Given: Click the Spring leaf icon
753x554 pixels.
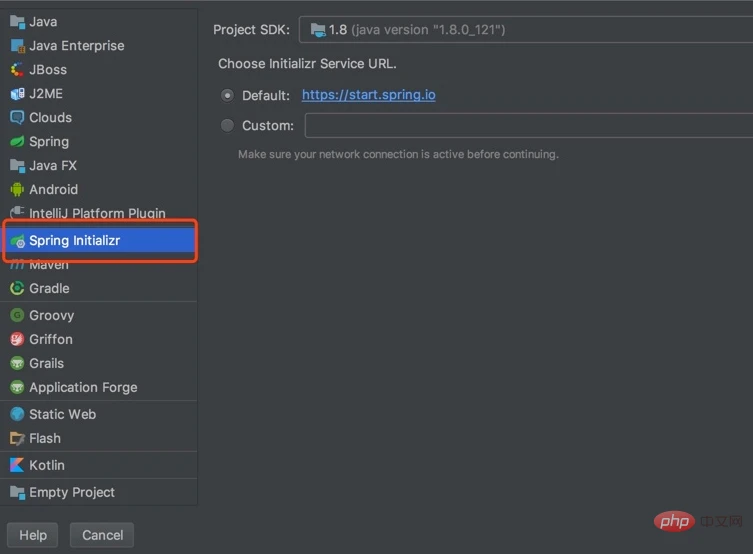Looking at the screenshot, I should (17, 142).
